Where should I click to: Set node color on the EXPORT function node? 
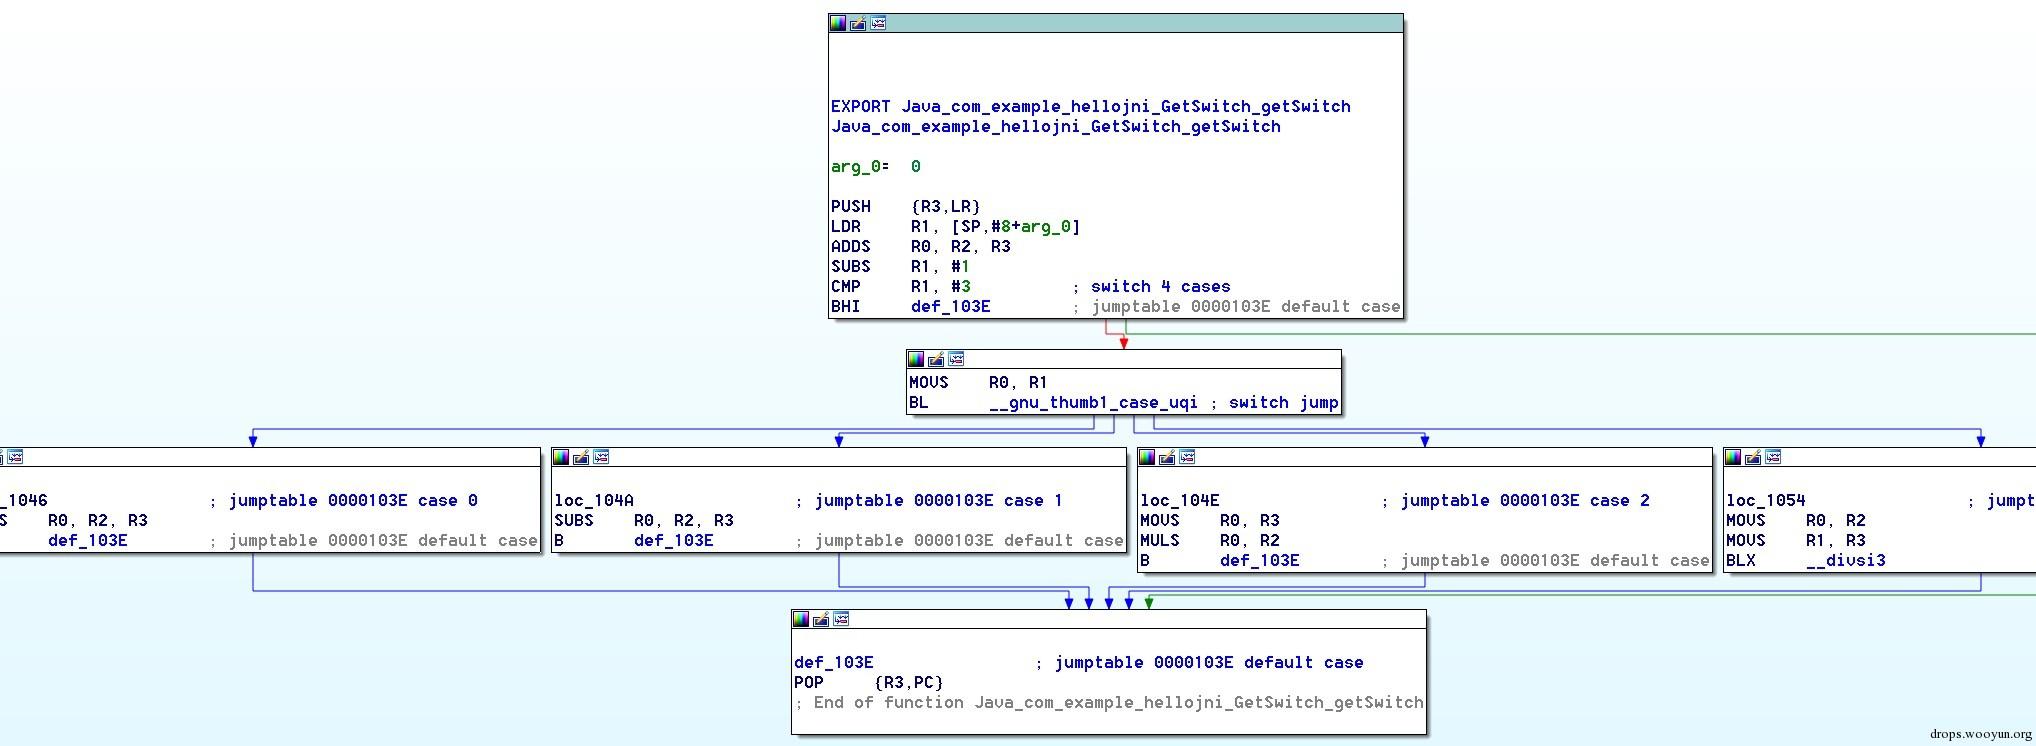coord(838,23)
